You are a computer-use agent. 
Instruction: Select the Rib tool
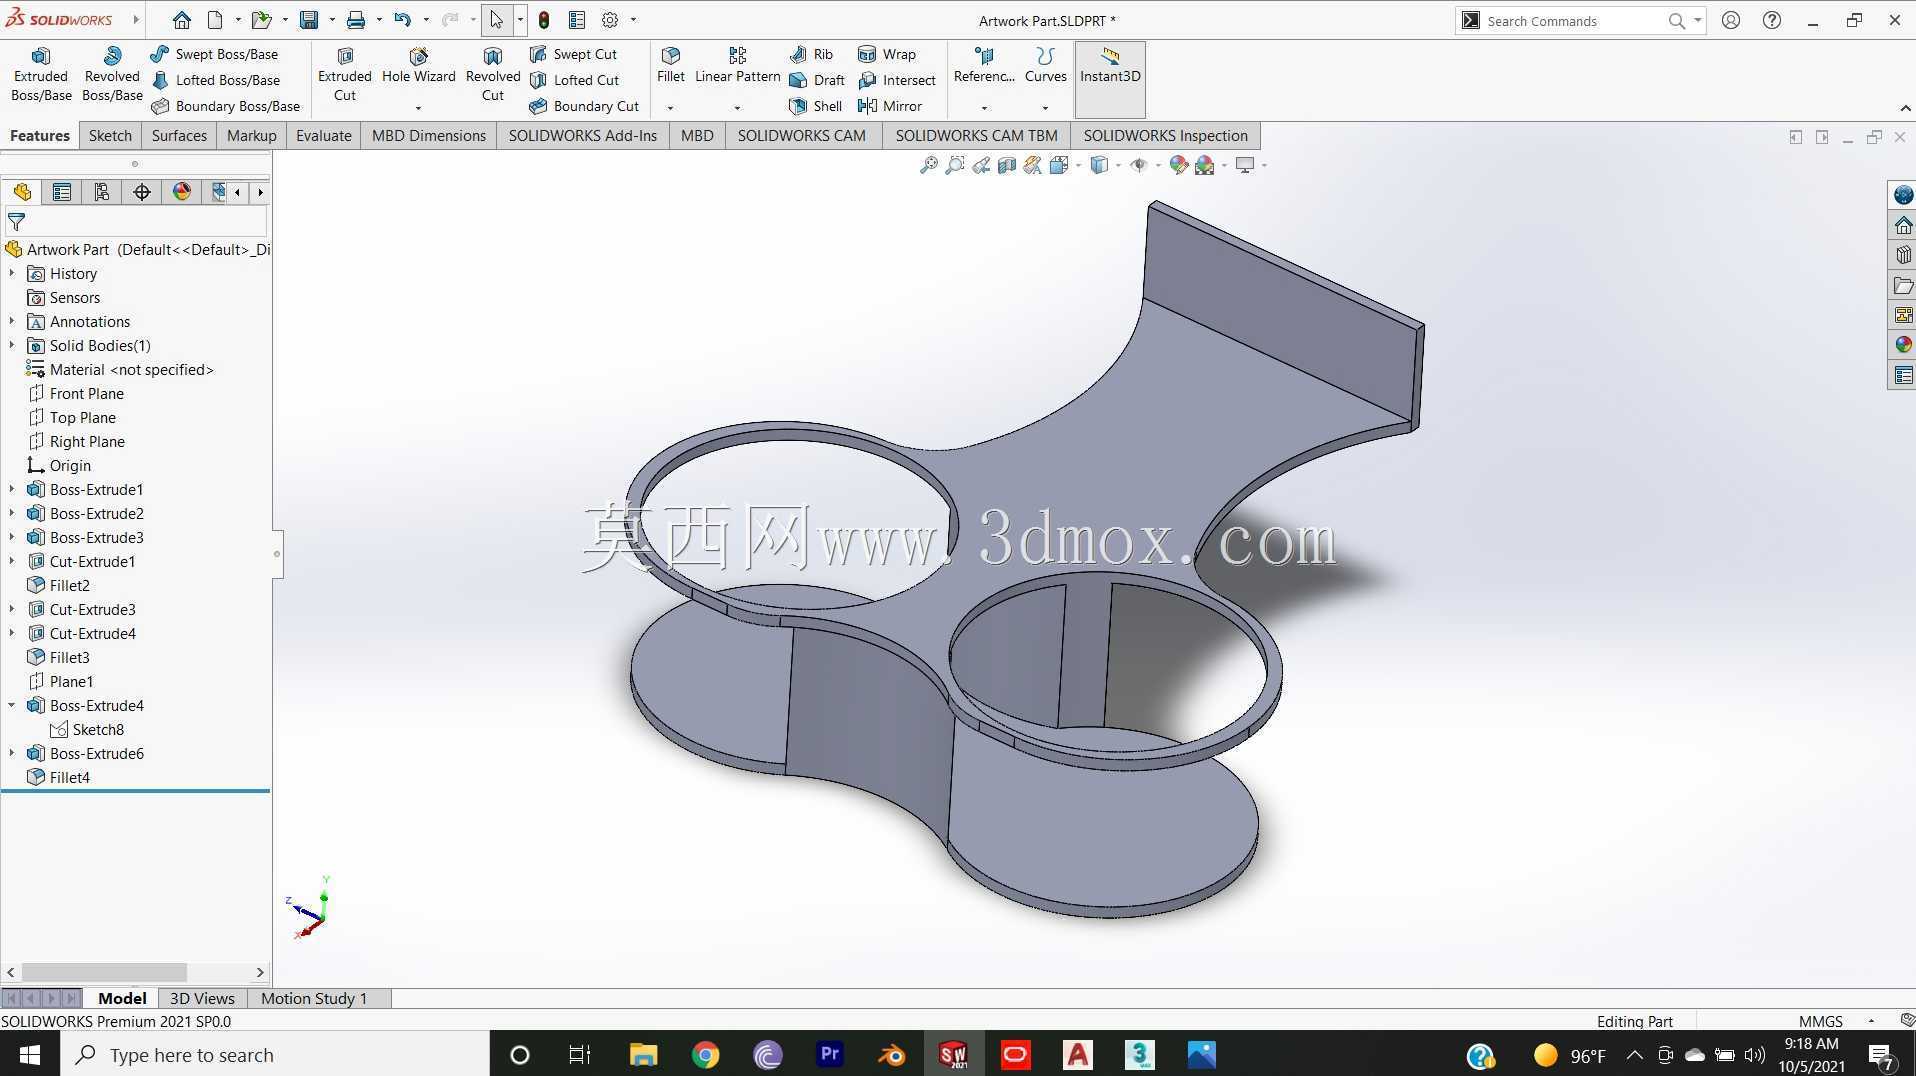pyautogui.click(x=811, y=54)
